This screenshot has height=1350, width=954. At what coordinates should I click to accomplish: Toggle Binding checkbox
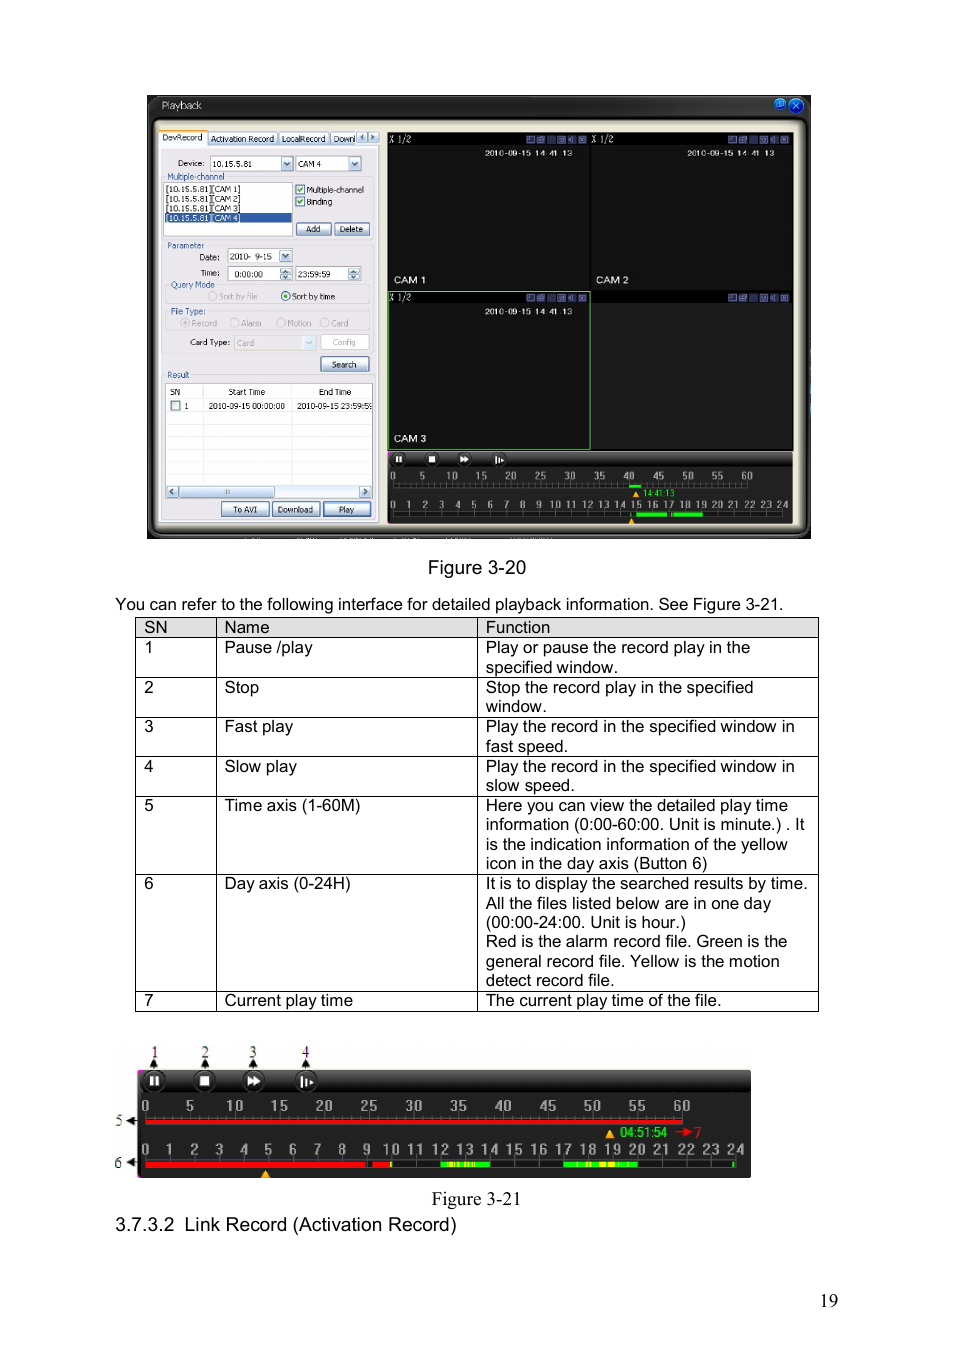pos(300,201)
